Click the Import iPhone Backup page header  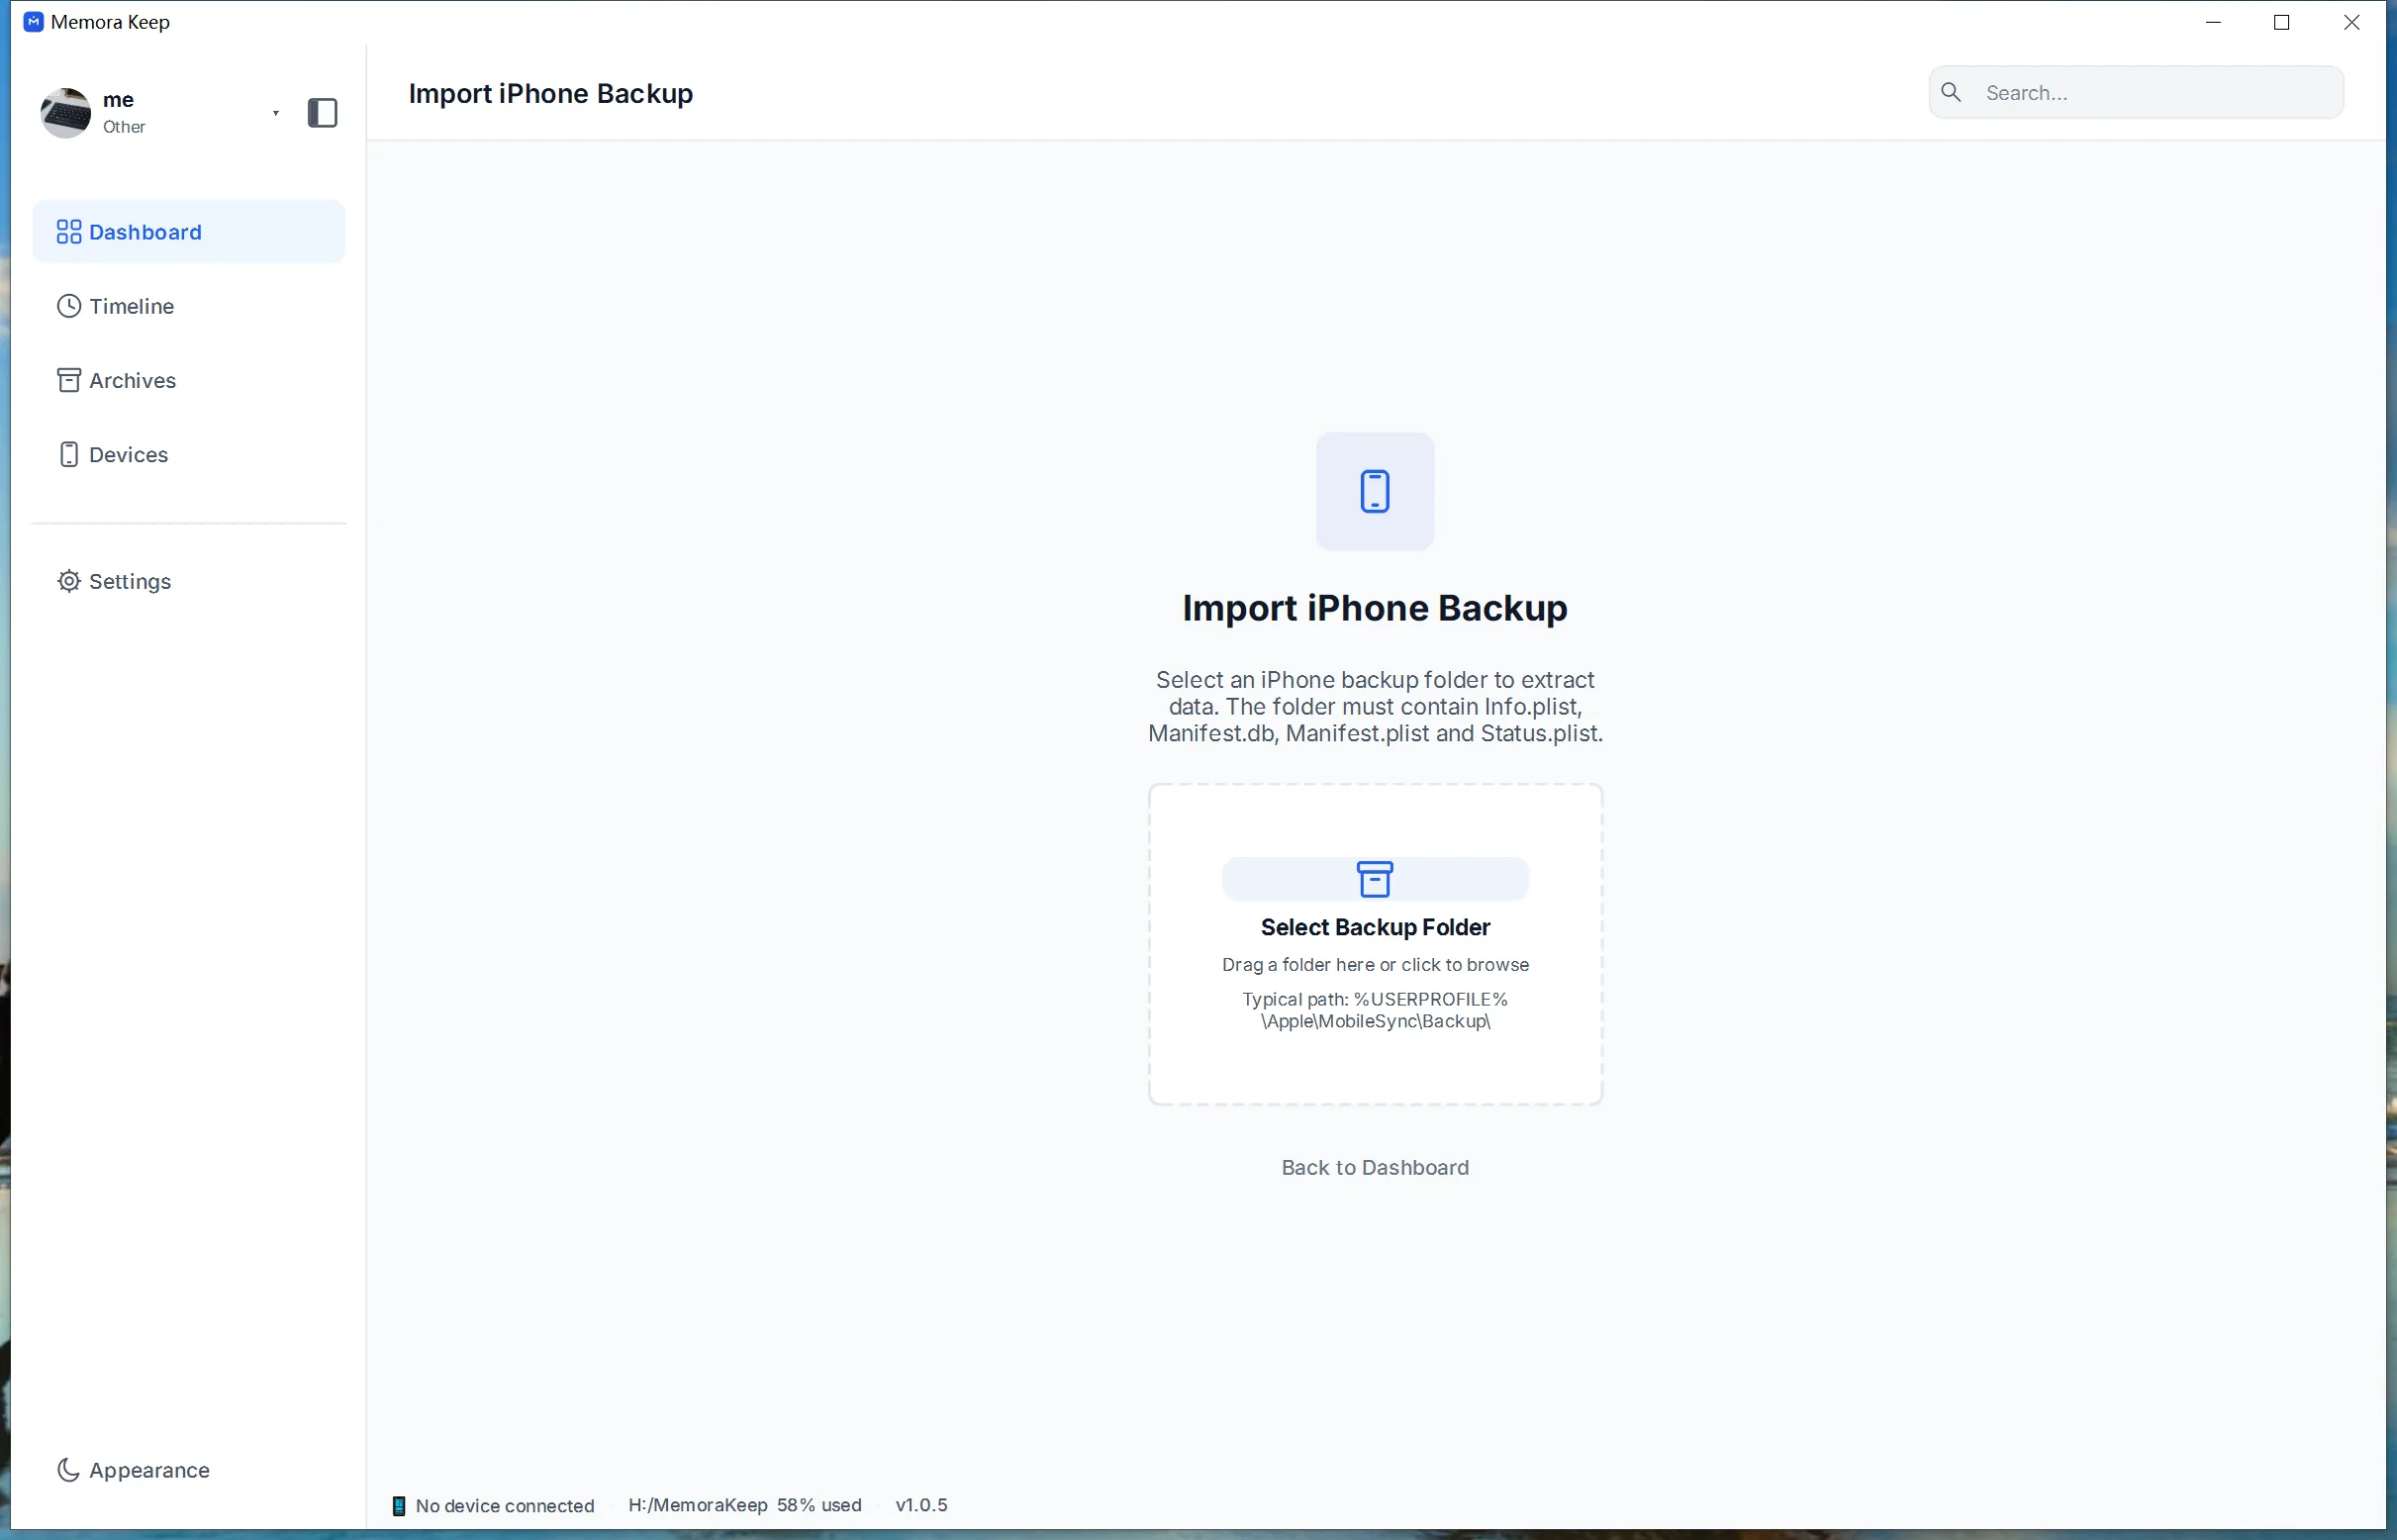[x=551, y=93]
